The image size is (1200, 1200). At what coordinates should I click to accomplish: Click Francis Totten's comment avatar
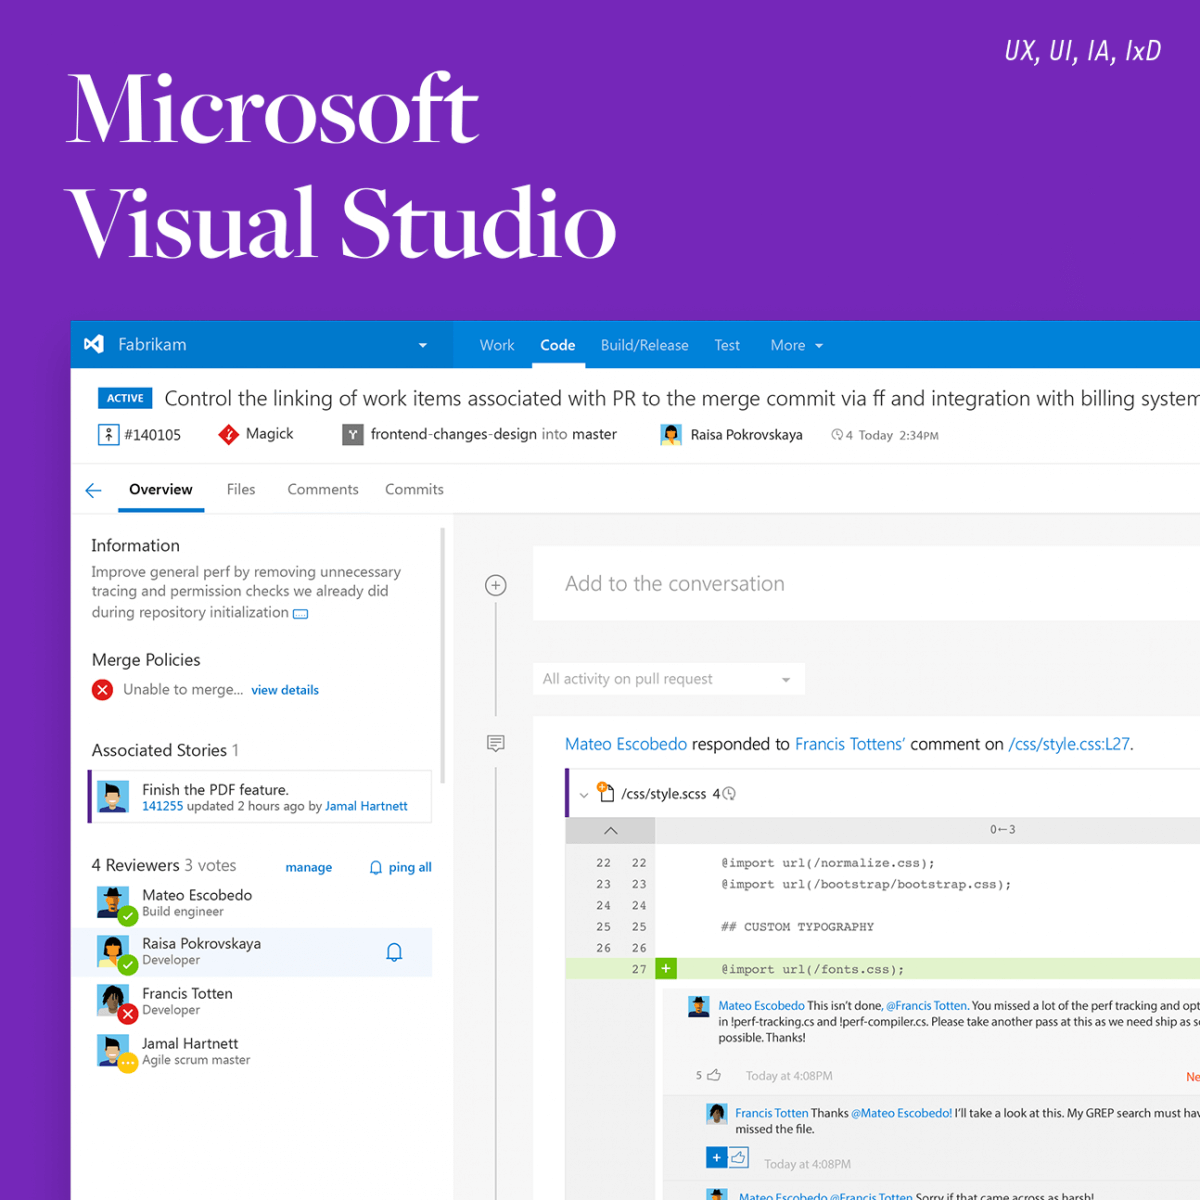pyautogui.click(x=716, y=1113)
